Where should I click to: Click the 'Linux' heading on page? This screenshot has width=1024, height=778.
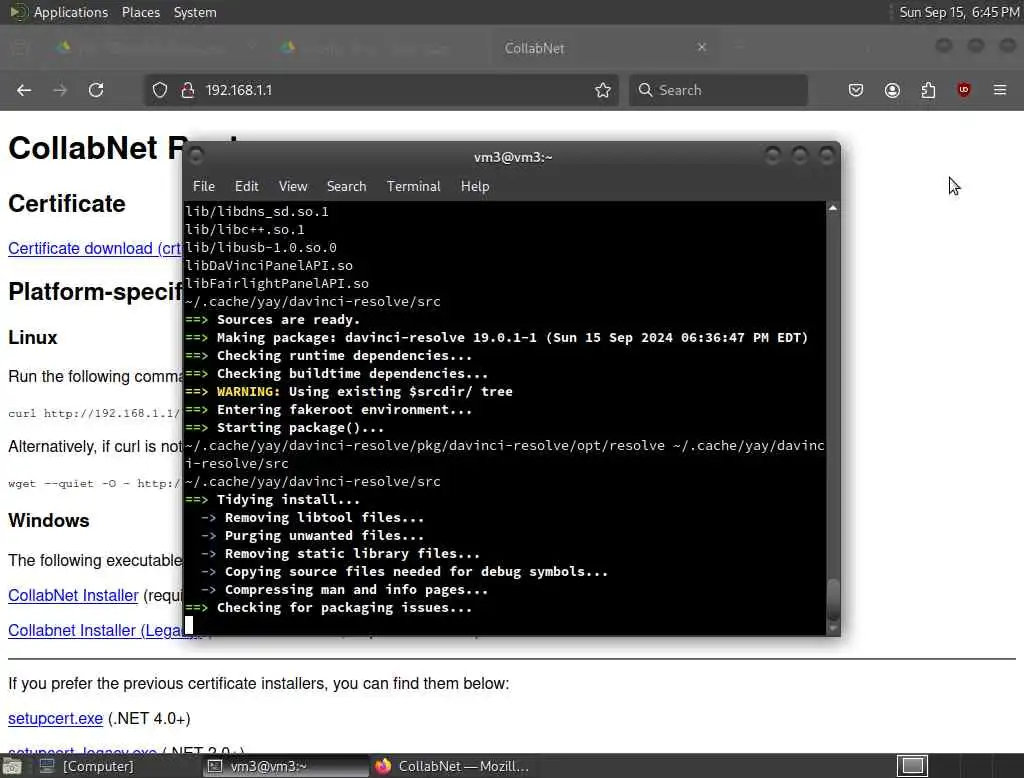click(33, 338)
